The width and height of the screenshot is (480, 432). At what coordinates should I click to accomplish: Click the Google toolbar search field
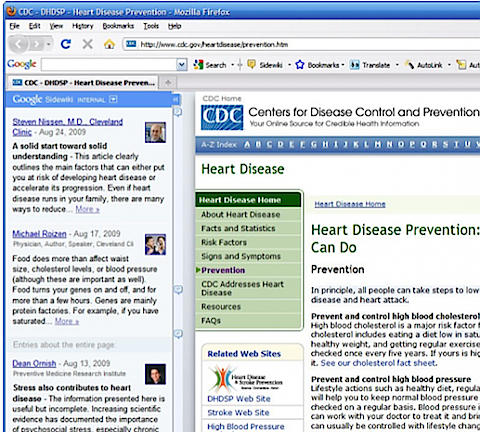click(109, 65)
